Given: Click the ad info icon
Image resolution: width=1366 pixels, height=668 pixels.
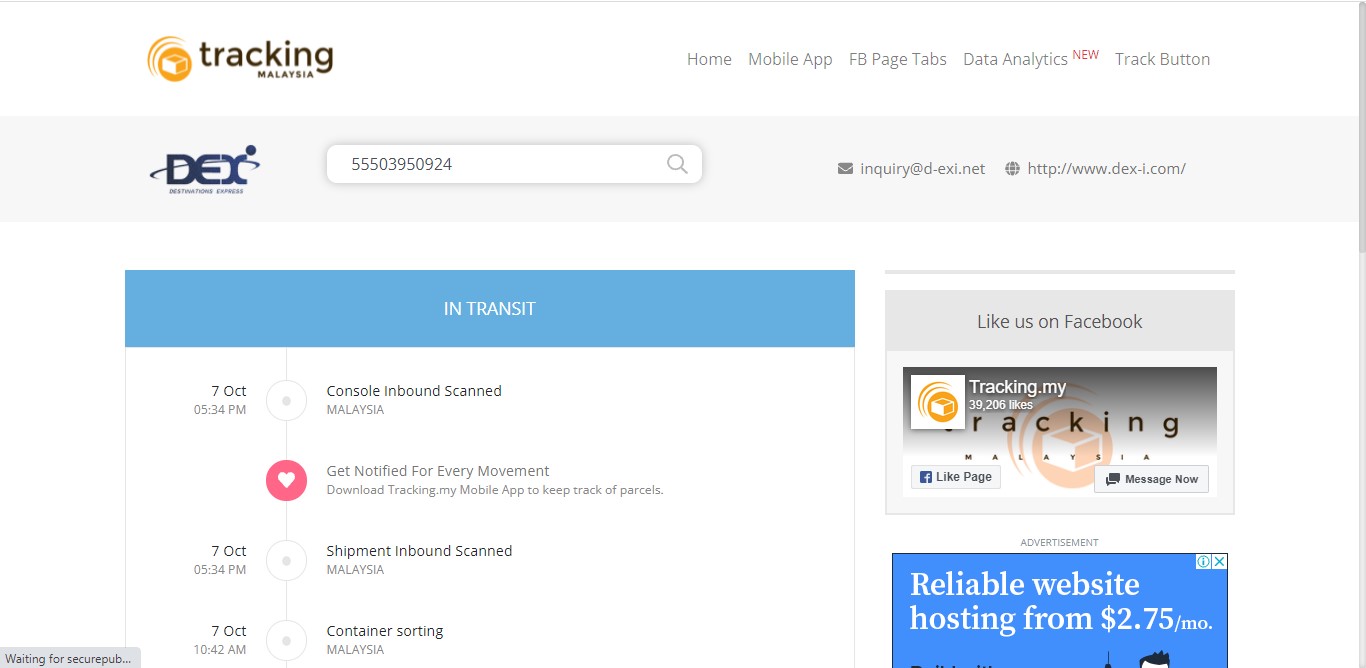Looking at the screenshot, I should click(1204, 562).
